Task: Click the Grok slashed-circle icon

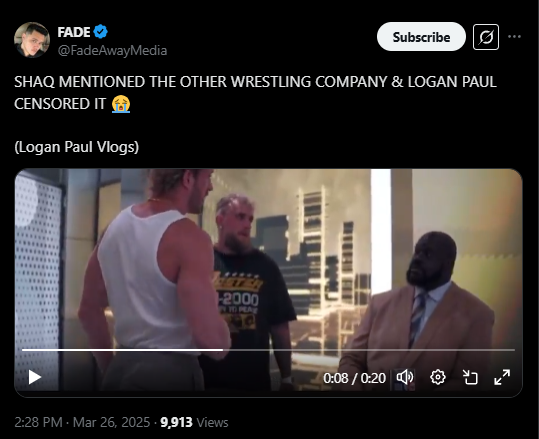Action: pos(486,37)
